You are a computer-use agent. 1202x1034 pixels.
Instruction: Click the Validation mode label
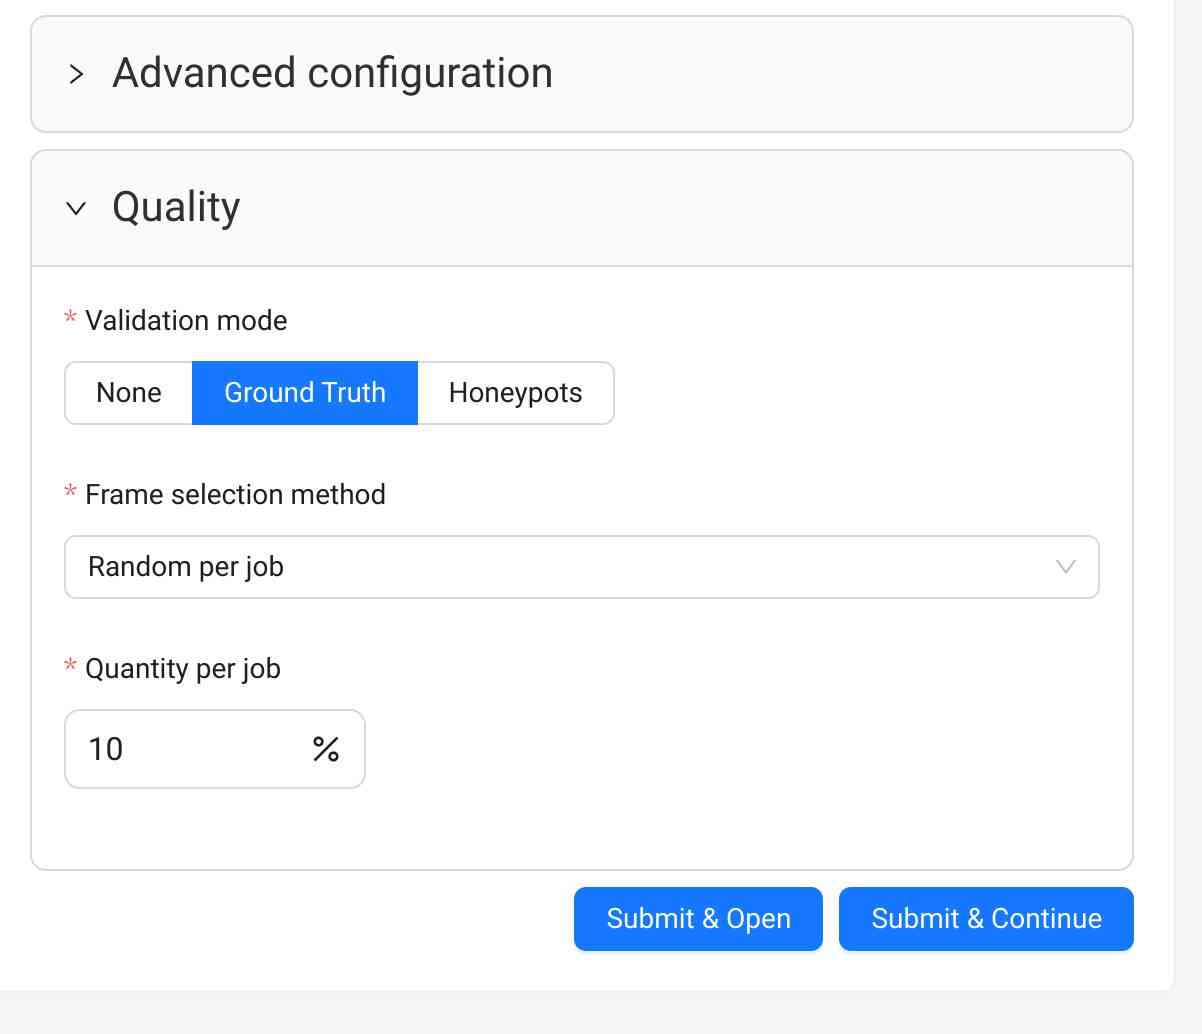[185, 320]
